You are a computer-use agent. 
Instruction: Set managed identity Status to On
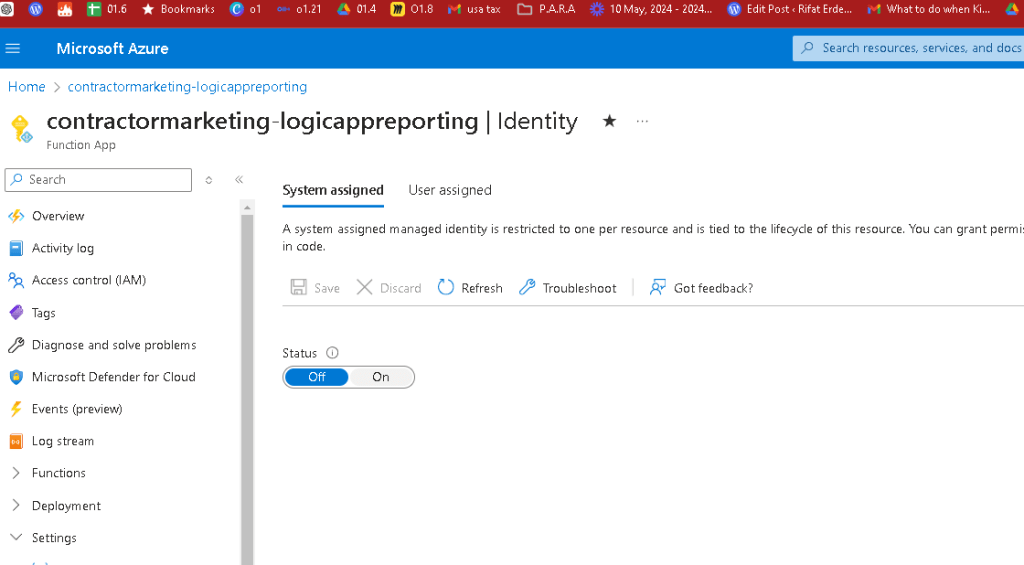[x=381, y=377]
